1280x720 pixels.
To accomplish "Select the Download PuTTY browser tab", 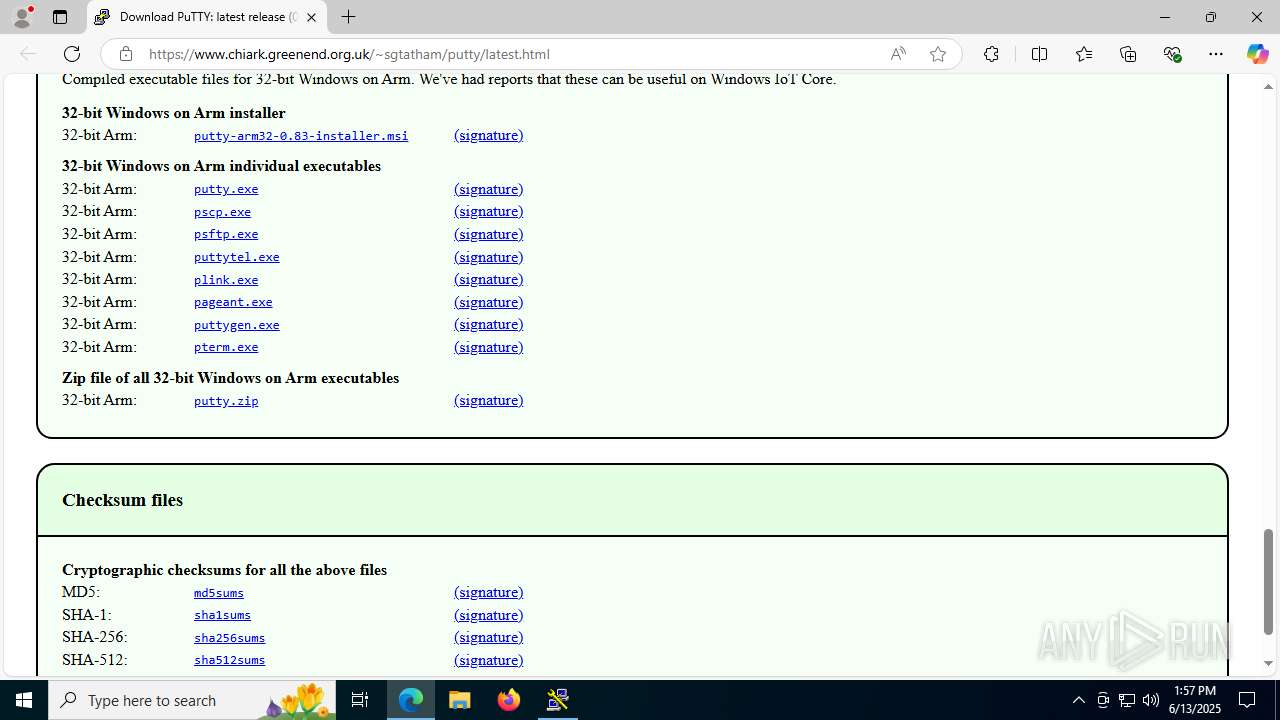I will [x=208, y=17].
